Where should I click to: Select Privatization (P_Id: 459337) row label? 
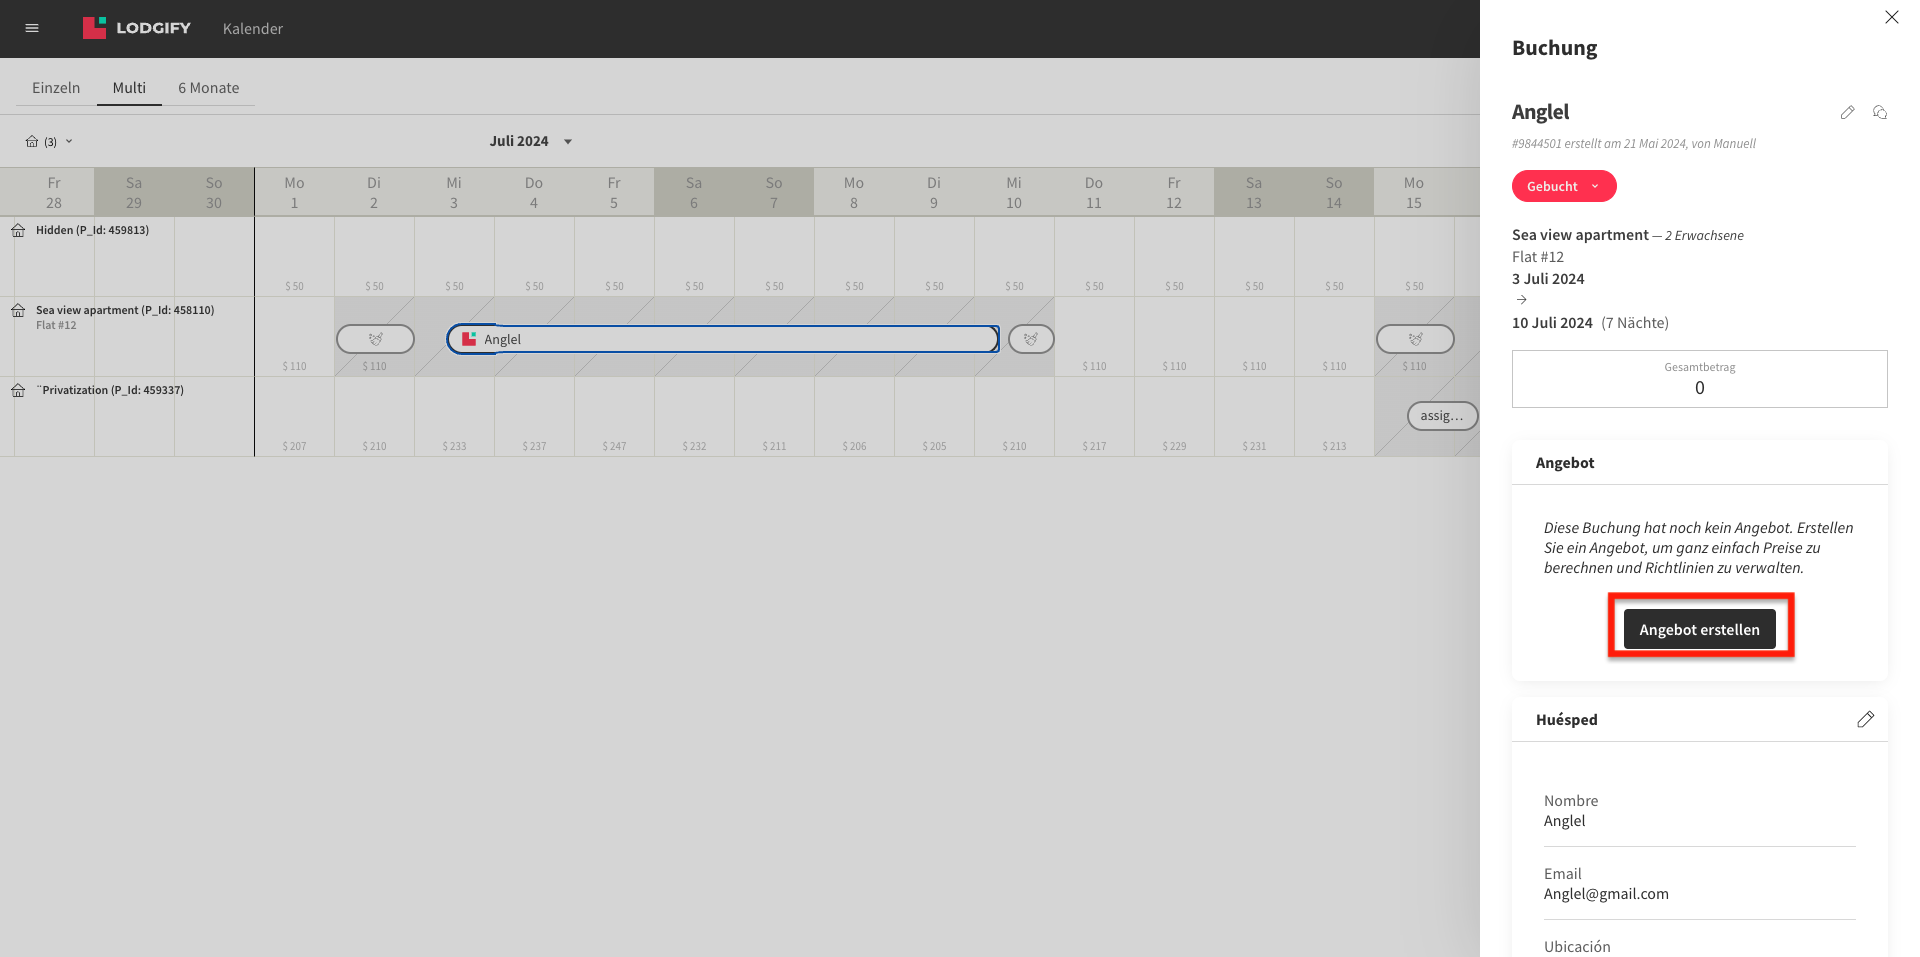pyautogui.click(x=111, y=390)
